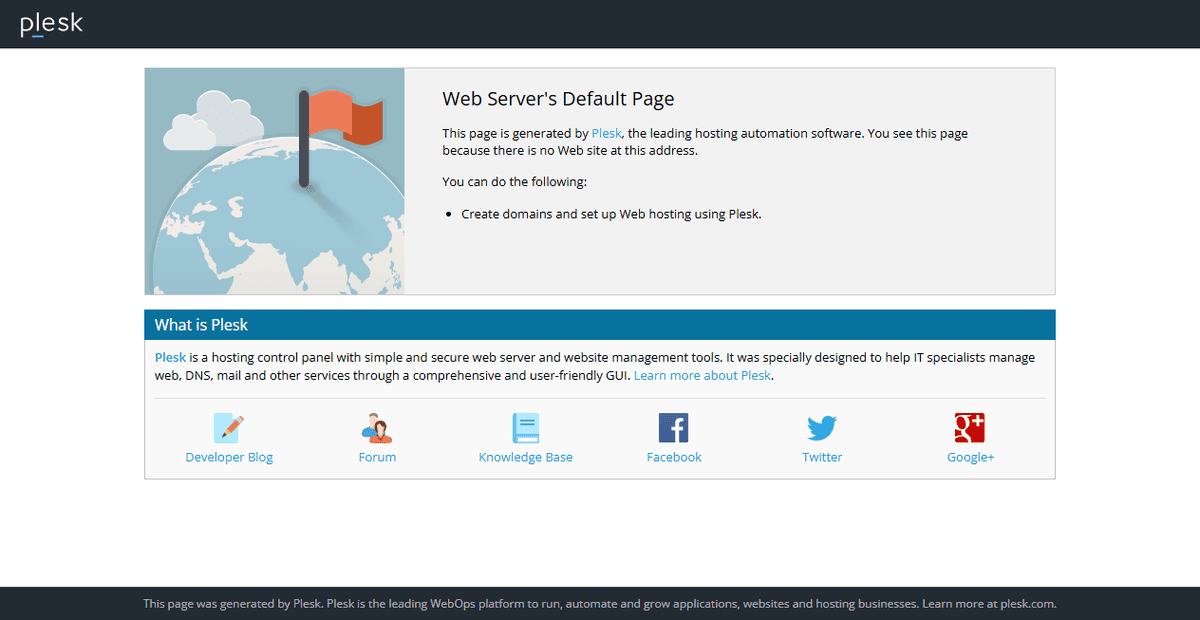Open the Knowledge Base book icon
This screenshot has width=1200, height=620.
point(525,428)
